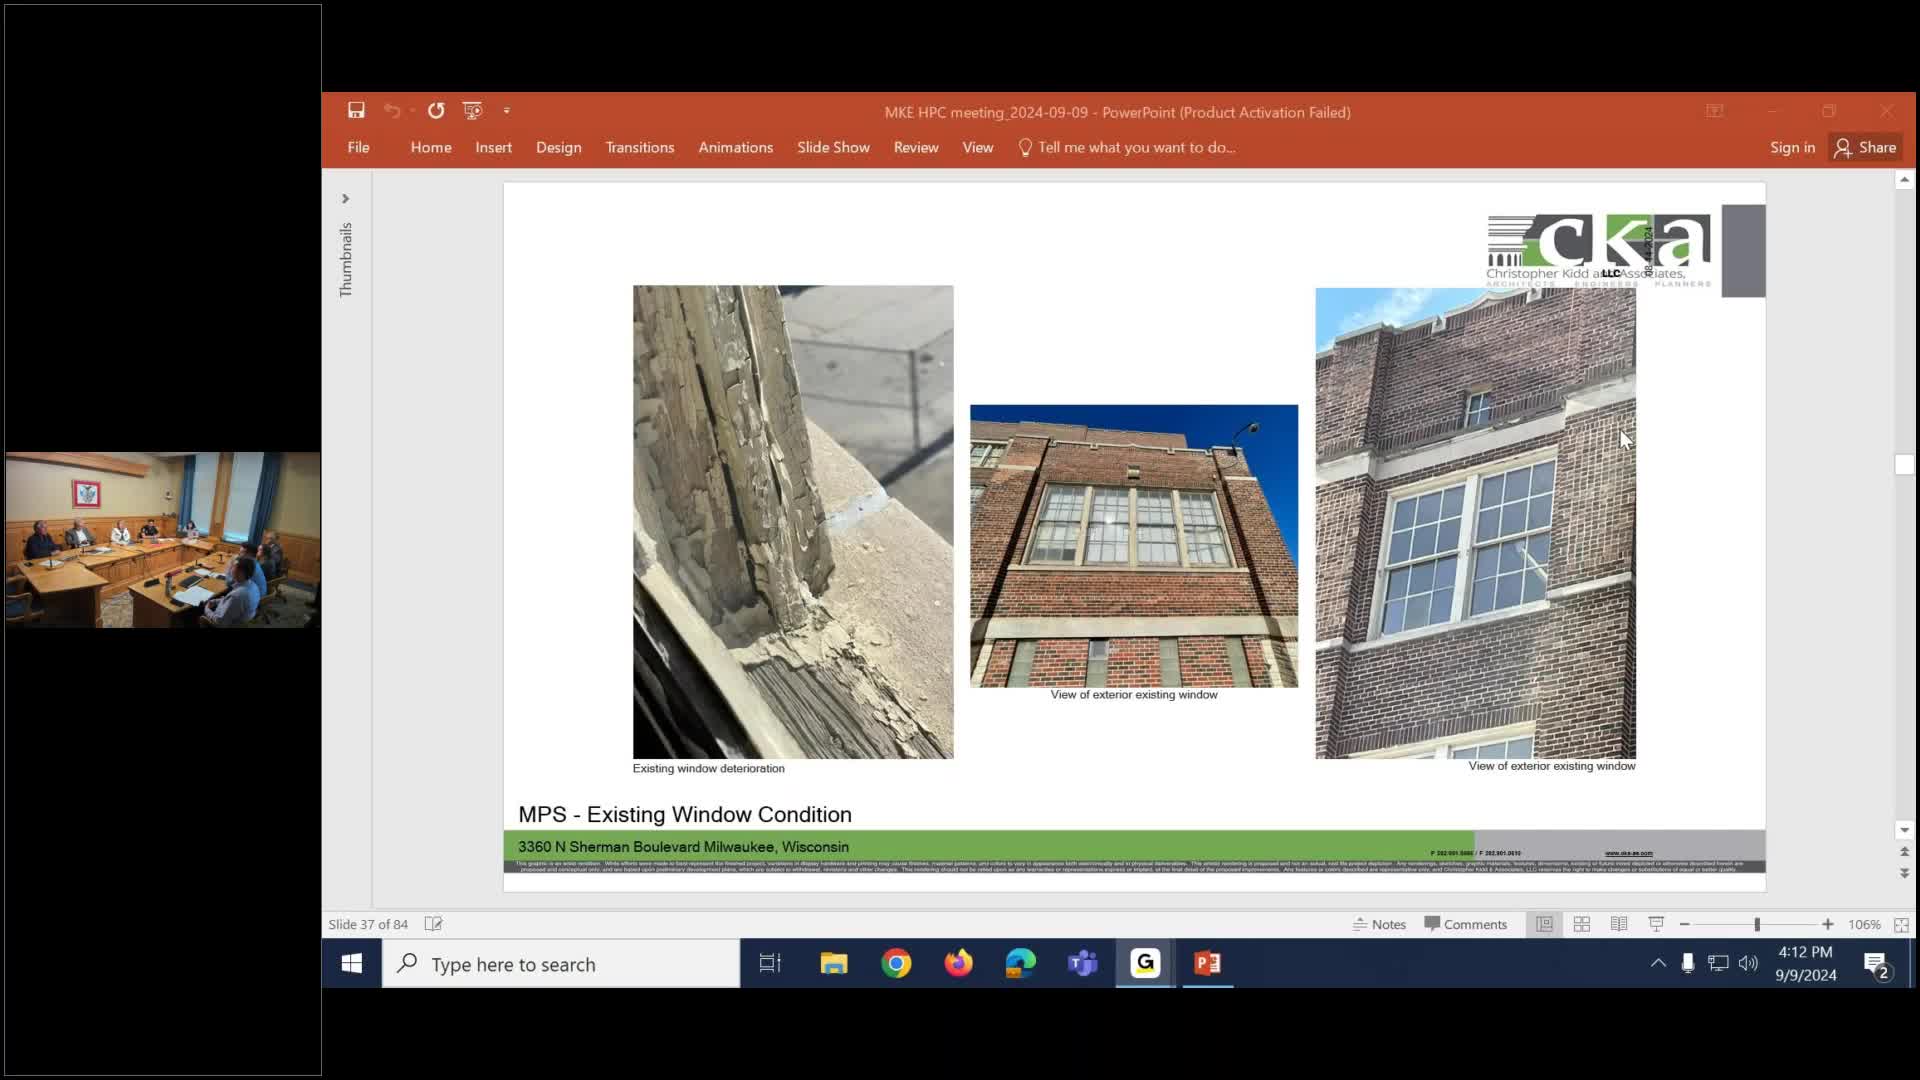Viewport: 1920px width, 1080px height.
Task: Toggle Normal view button
Action: click(1544, 925)
